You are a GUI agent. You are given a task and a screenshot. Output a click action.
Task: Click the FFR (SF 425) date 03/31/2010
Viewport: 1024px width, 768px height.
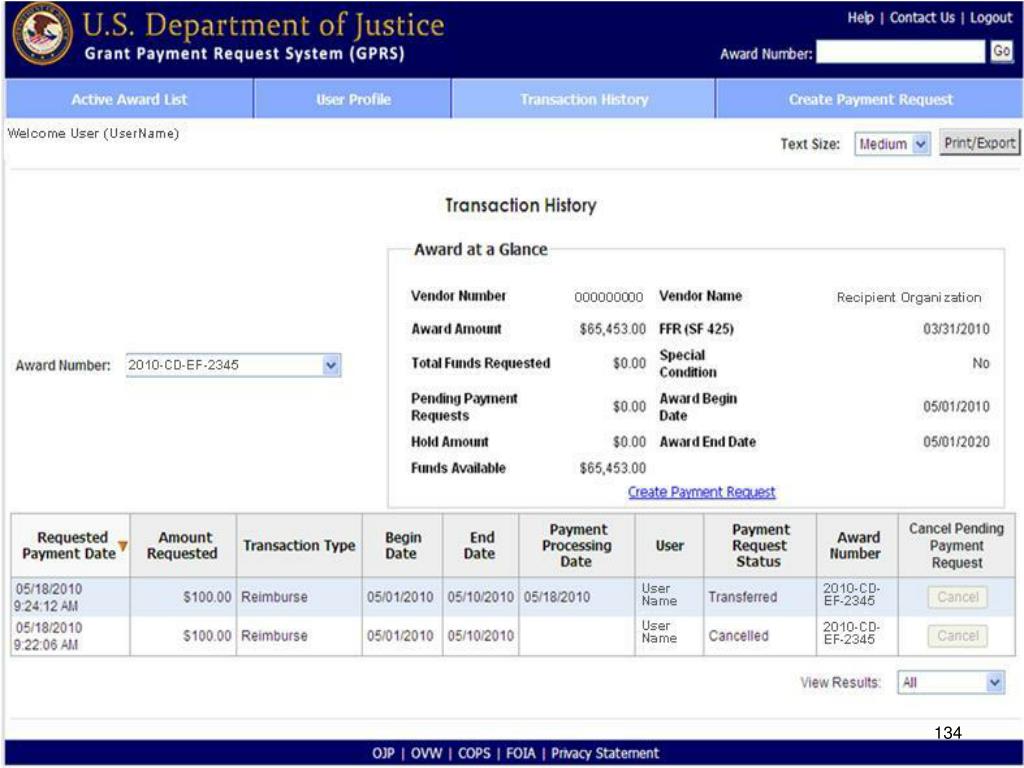pyautogui.click(x=956, y=329)
